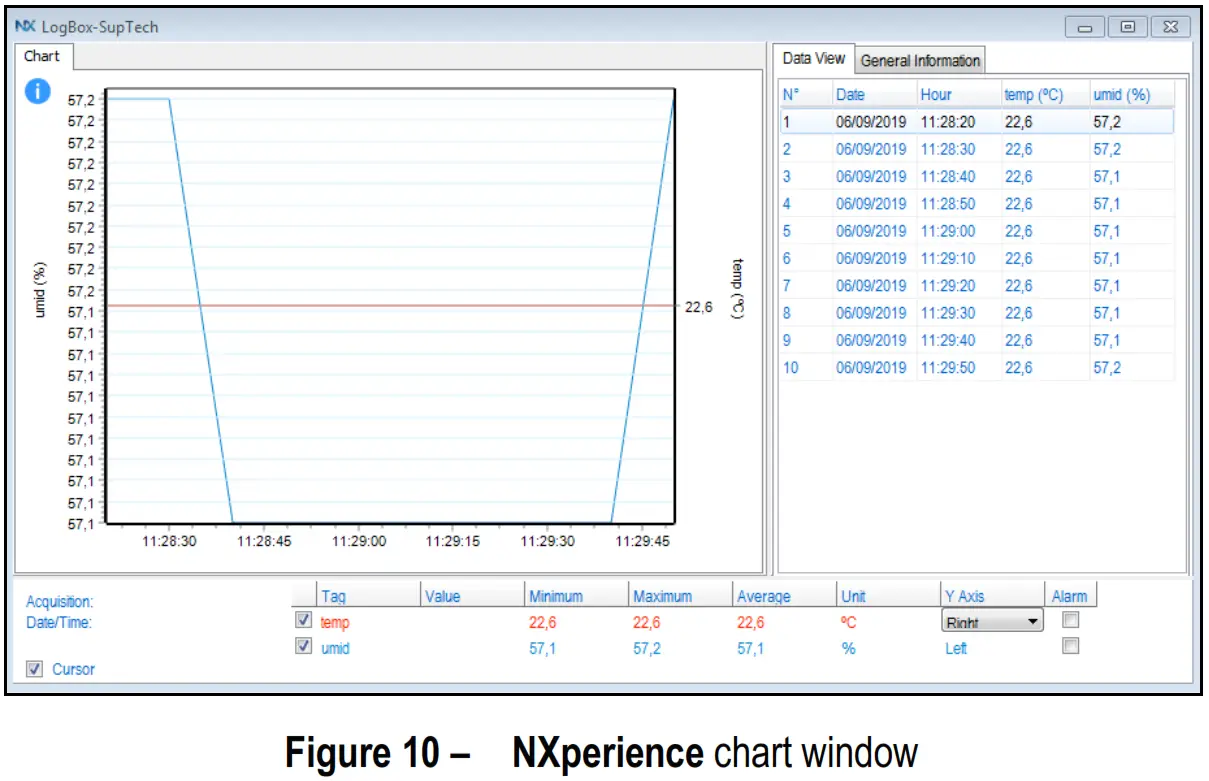
Task: Click the red temp line in the chart
Action: coord(390,305)
